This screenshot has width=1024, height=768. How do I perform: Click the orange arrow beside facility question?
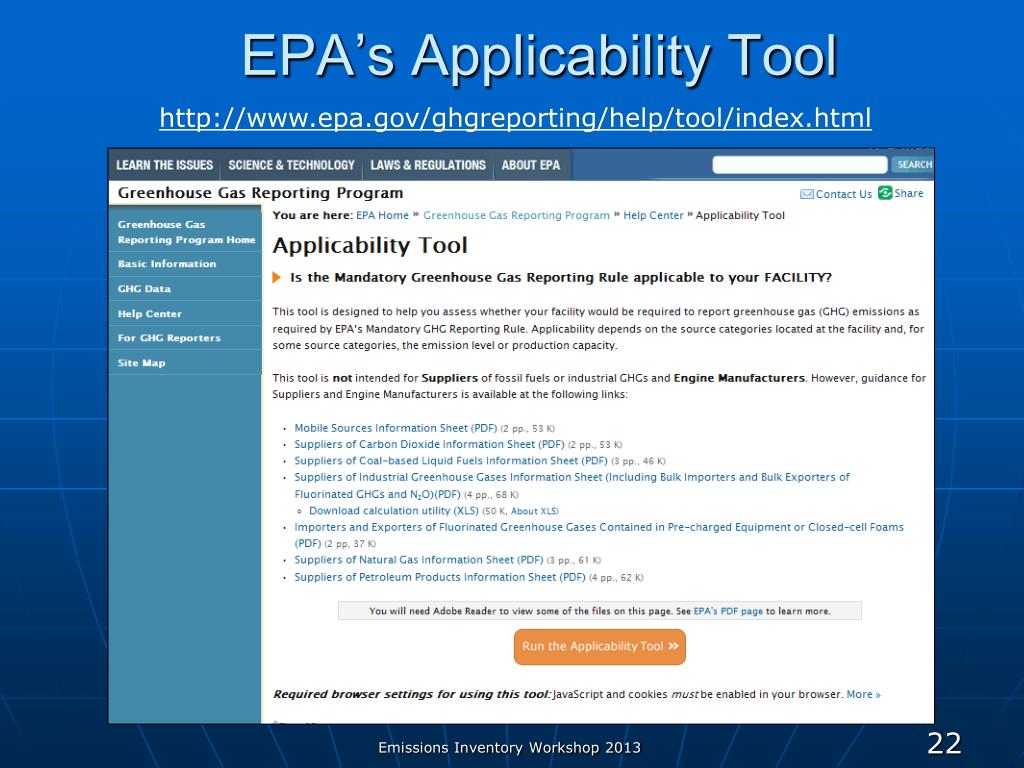point(276,278)
